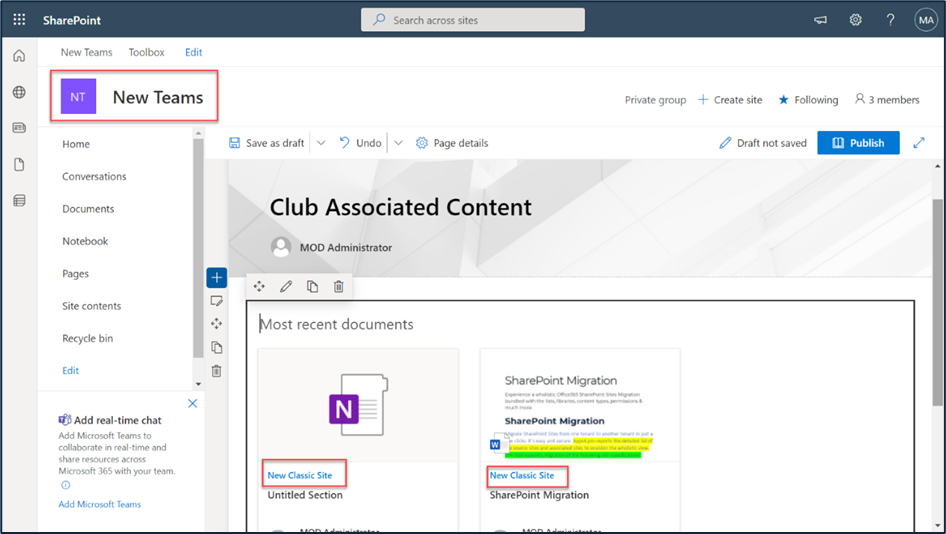The width and height of the screenshot is (946, 534).
Task: Click the New Teams site title
Action: tap(158, 97)
